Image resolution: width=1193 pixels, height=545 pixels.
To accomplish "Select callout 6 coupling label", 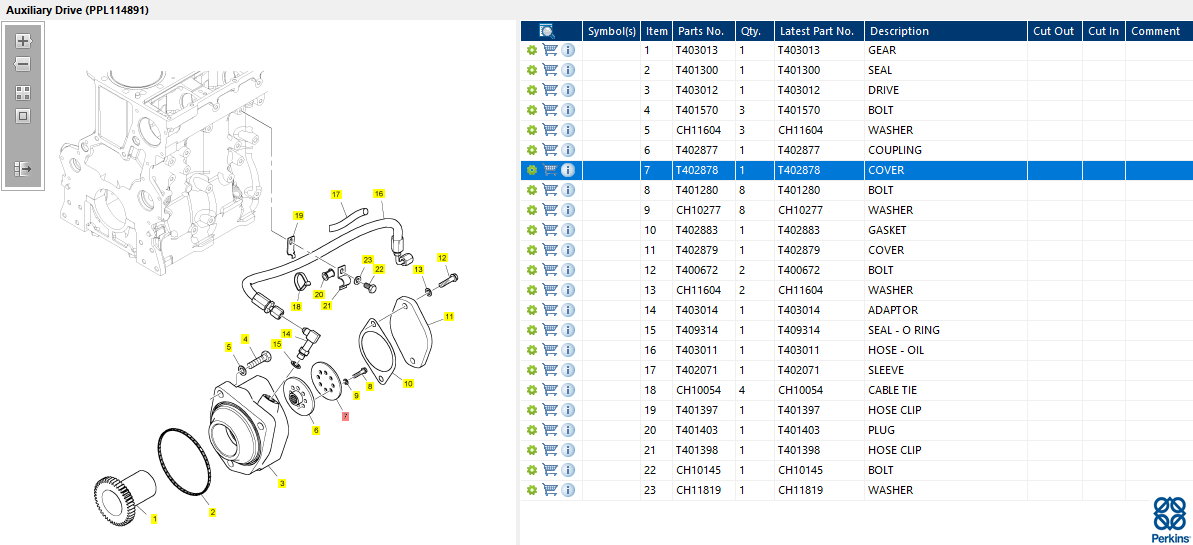I will pos(315,430).
